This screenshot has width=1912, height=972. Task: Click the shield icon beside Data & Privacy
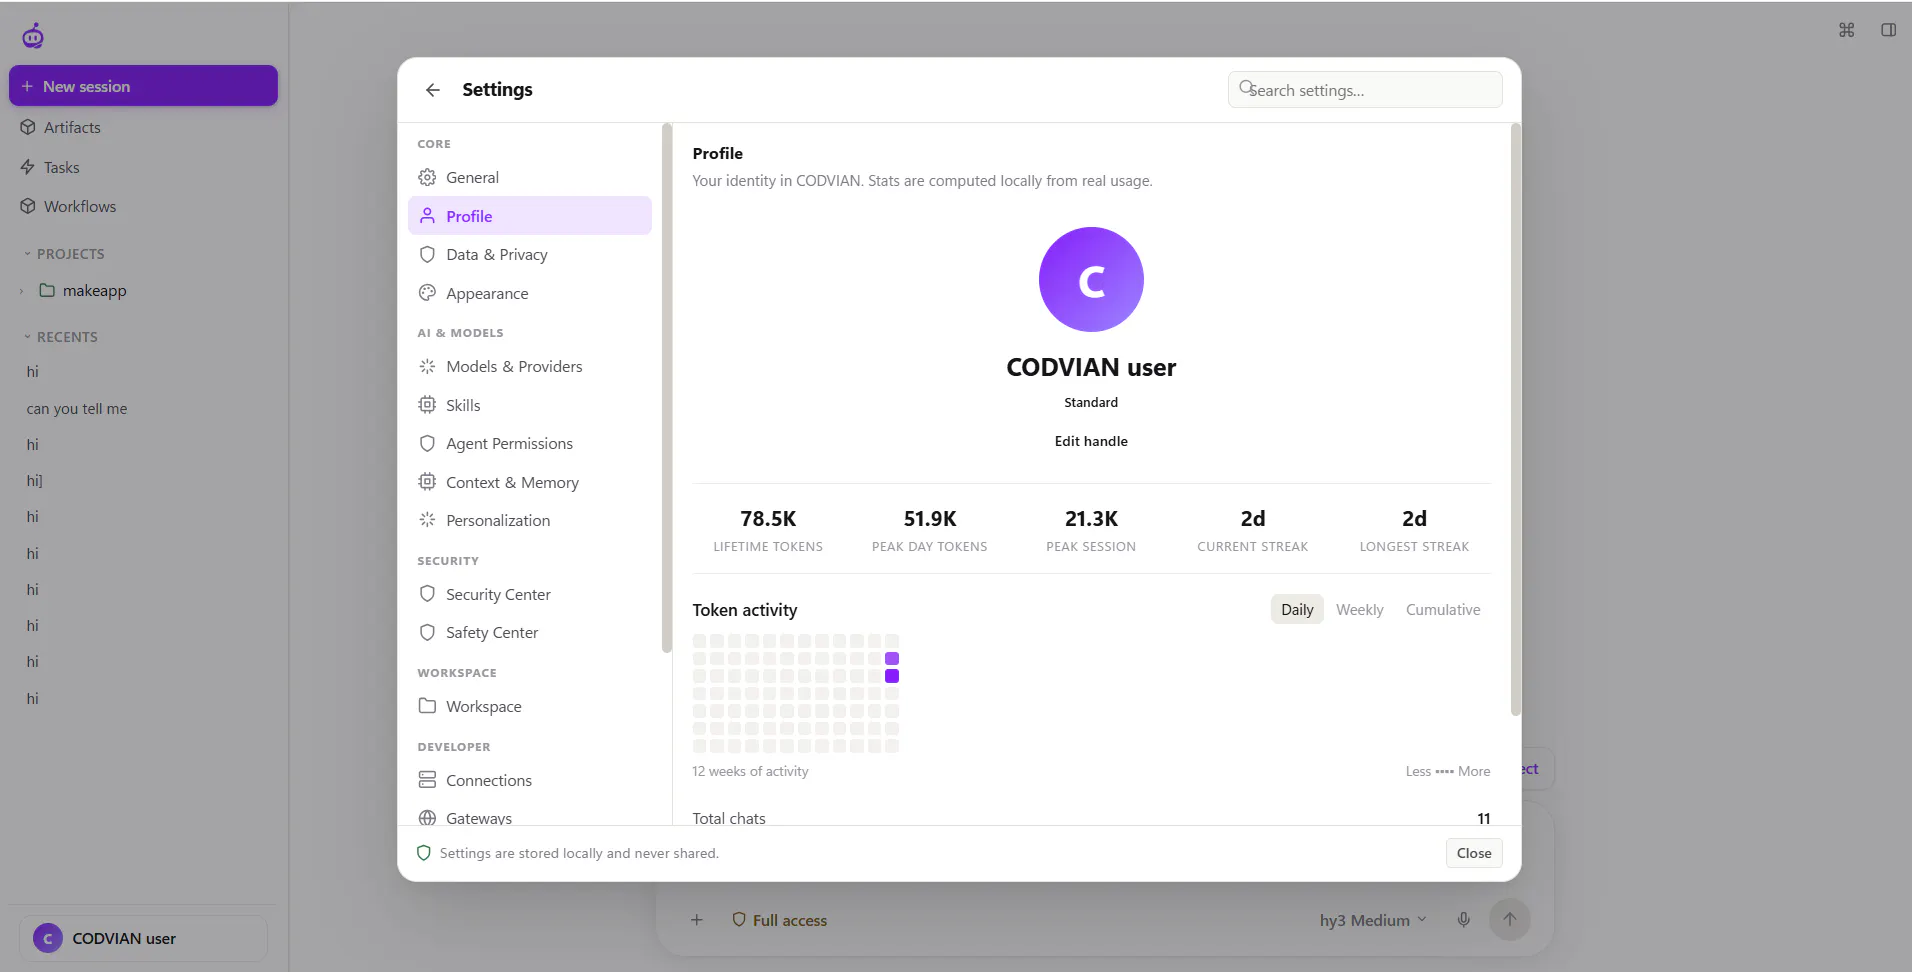pyautogui.click(x=427, y=254)
